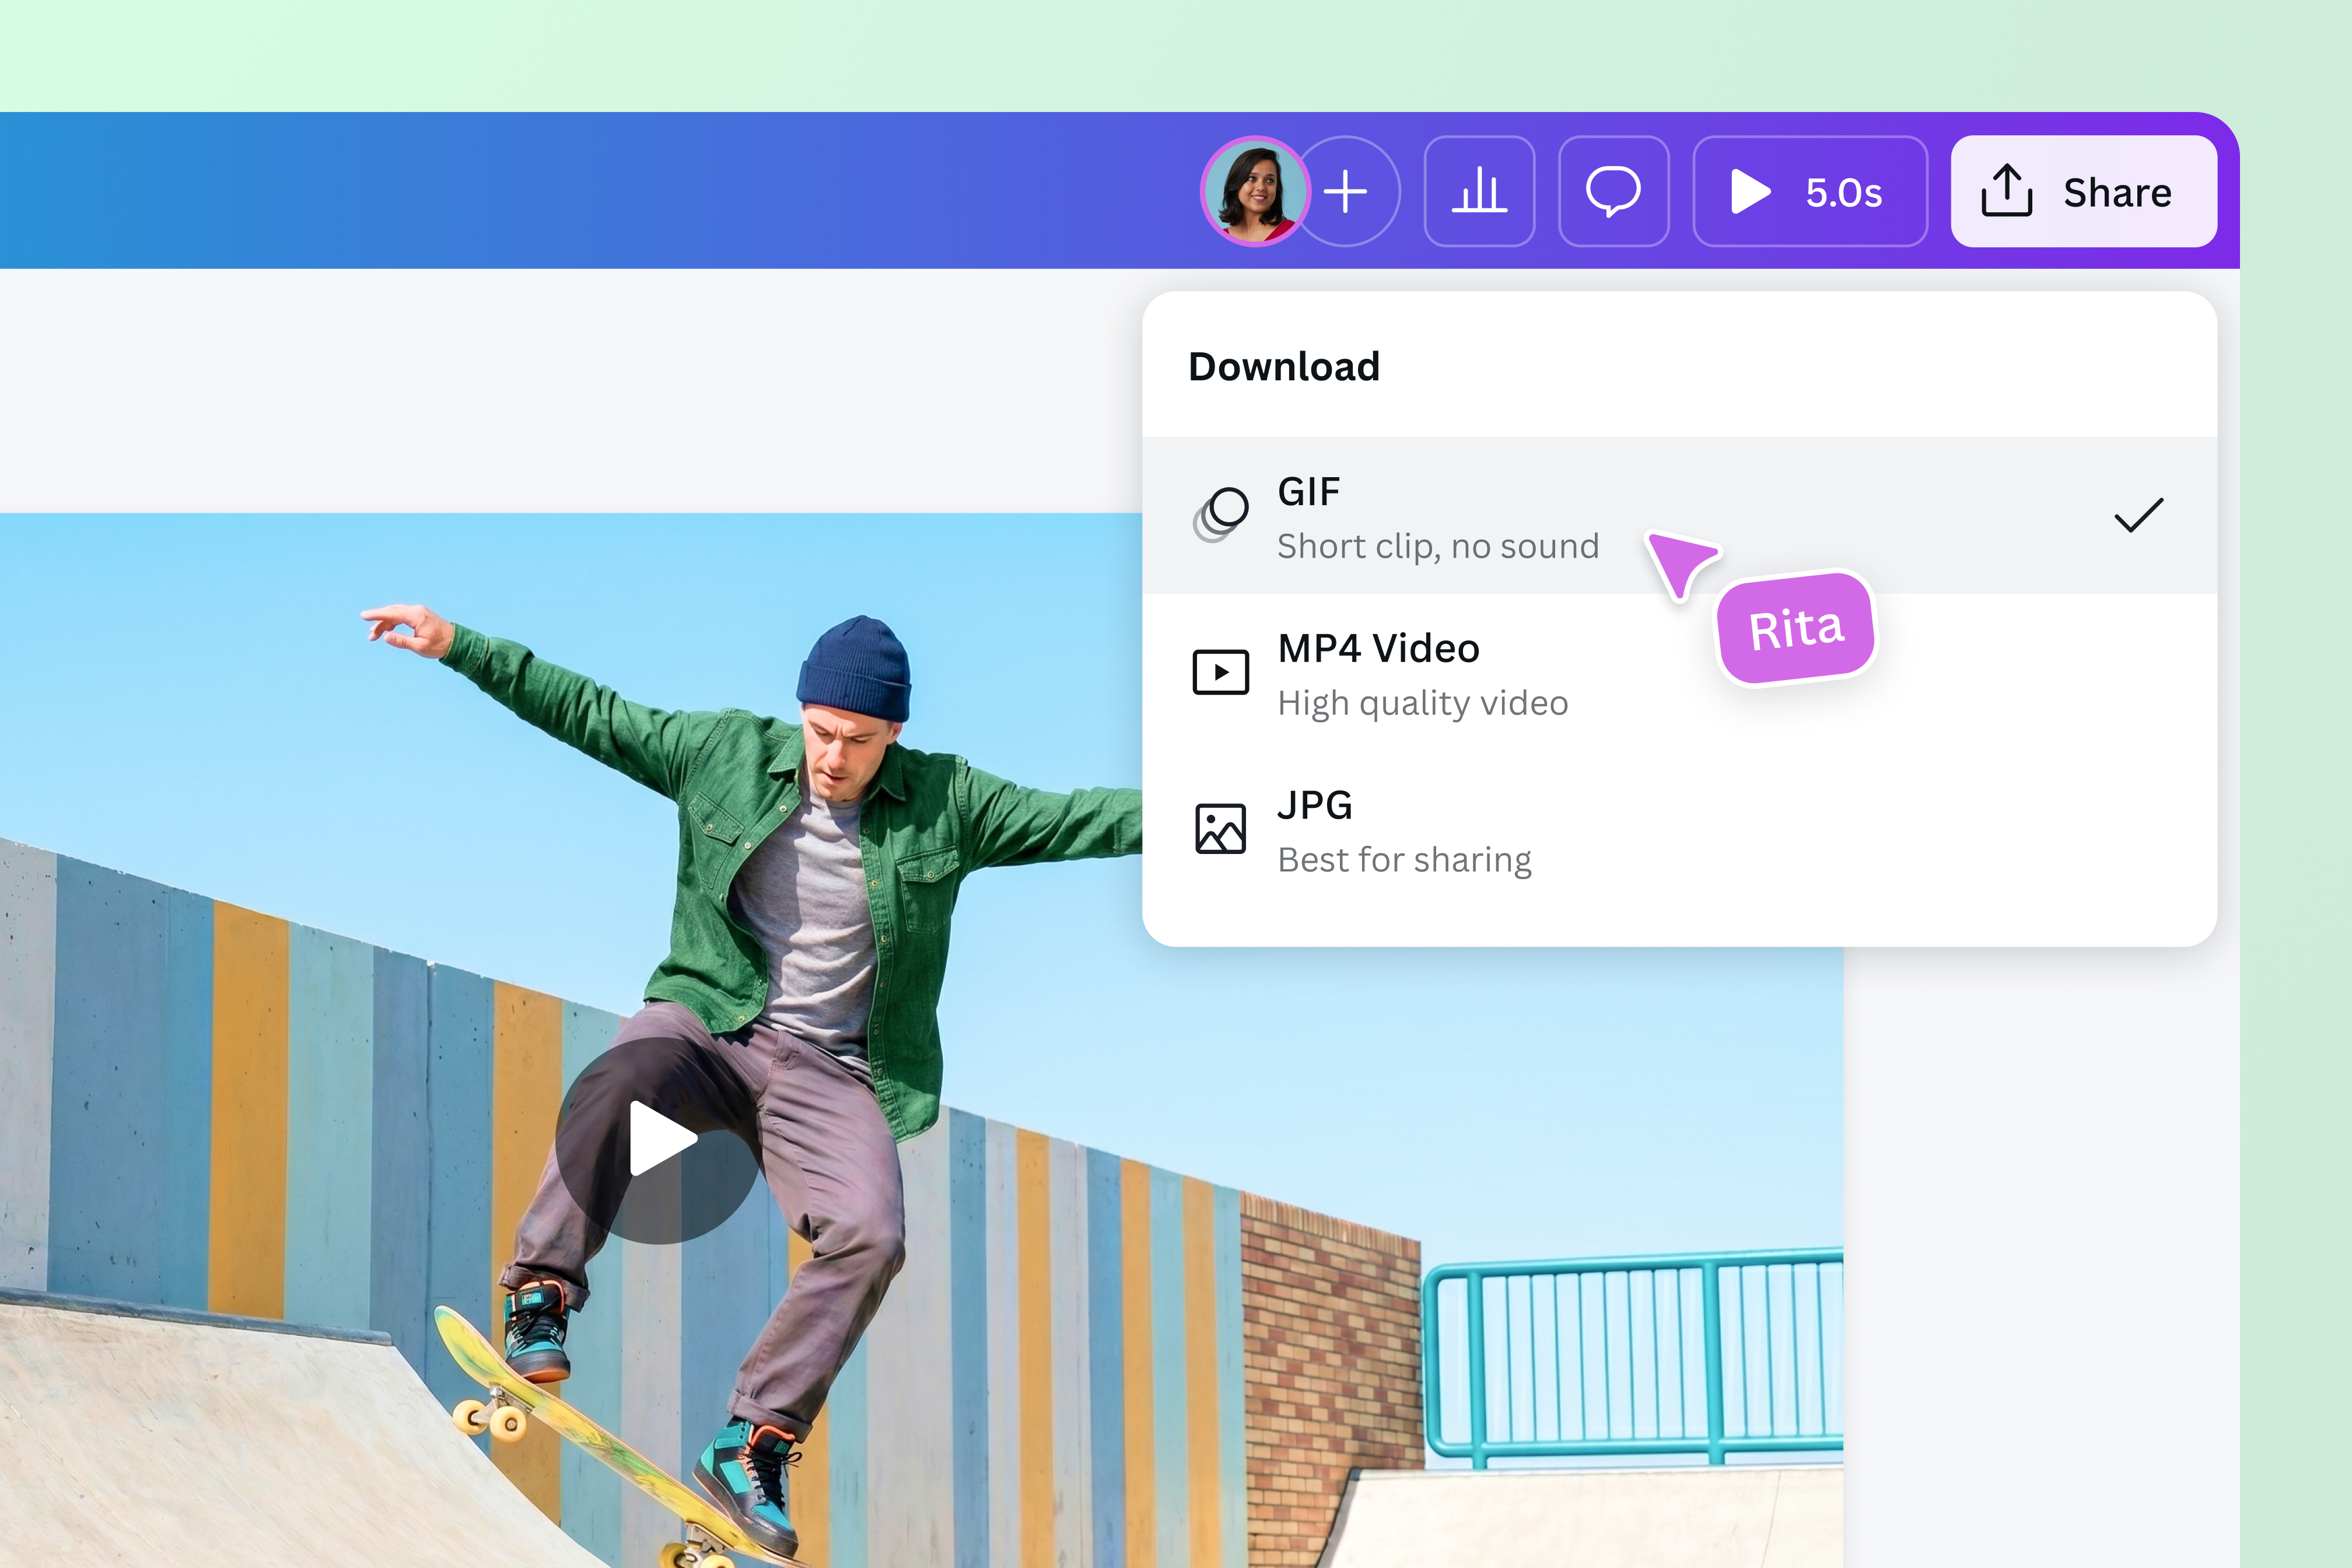
Task: Choose the JPG download option
Action: click(x=1679, y=830)
